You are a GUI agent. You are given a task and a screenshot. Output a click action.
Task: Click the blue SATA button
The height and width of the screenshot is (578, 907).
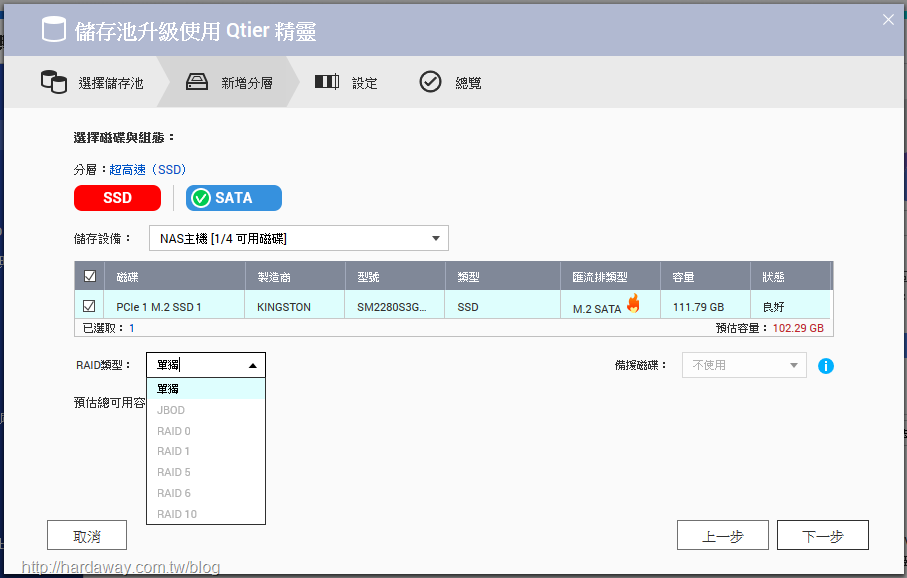pos(234,198)
